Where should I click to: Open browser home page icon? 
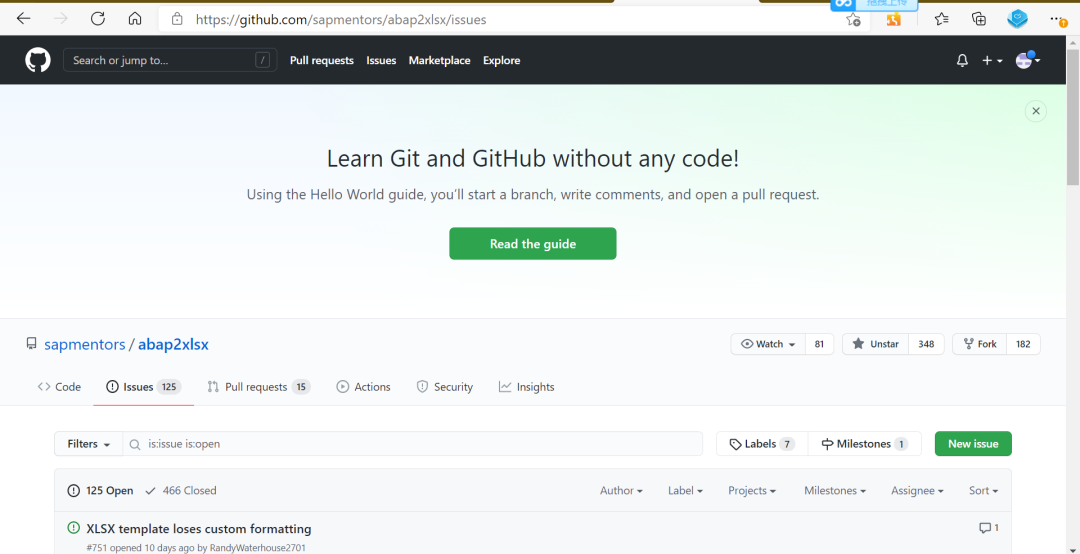coord(135,19)
